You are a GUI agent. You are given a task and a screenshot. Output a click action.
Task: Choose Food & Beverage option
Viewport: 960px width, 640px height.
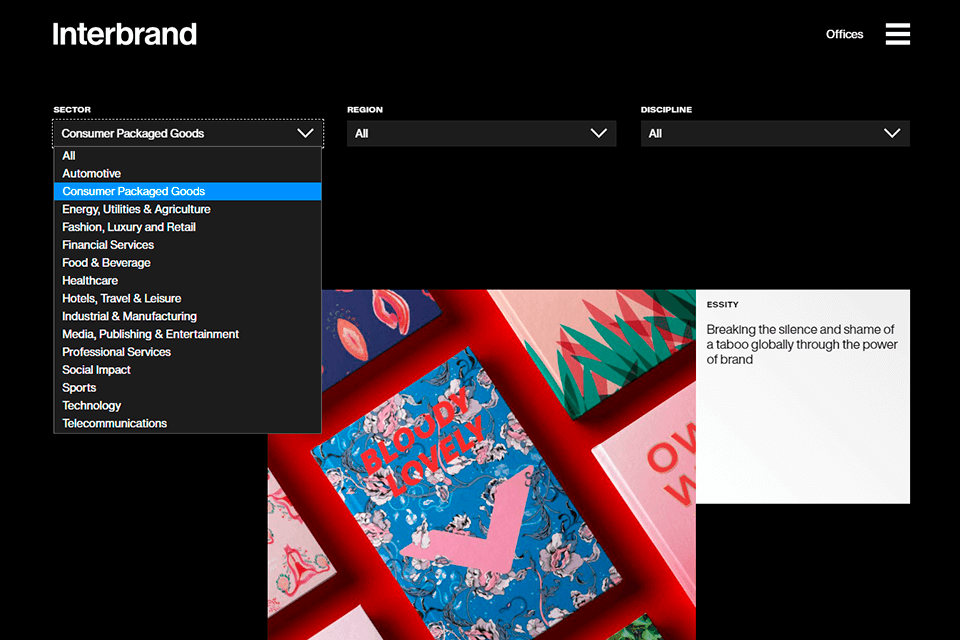[187, 262]
